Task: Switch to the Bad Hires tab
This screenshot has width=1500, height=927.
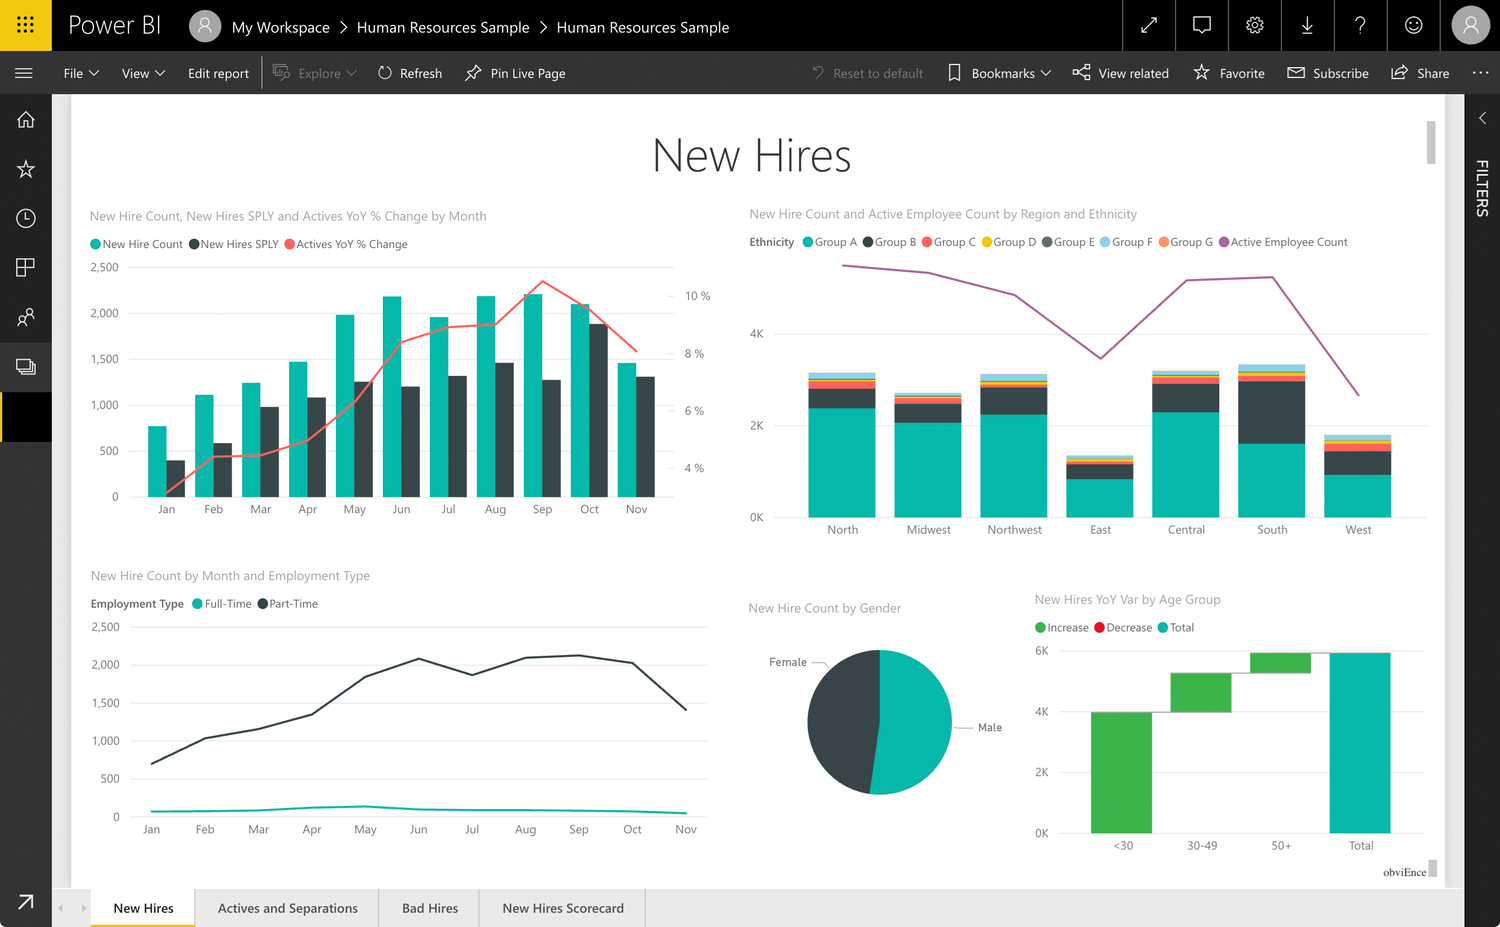Action: click(430, 908)
